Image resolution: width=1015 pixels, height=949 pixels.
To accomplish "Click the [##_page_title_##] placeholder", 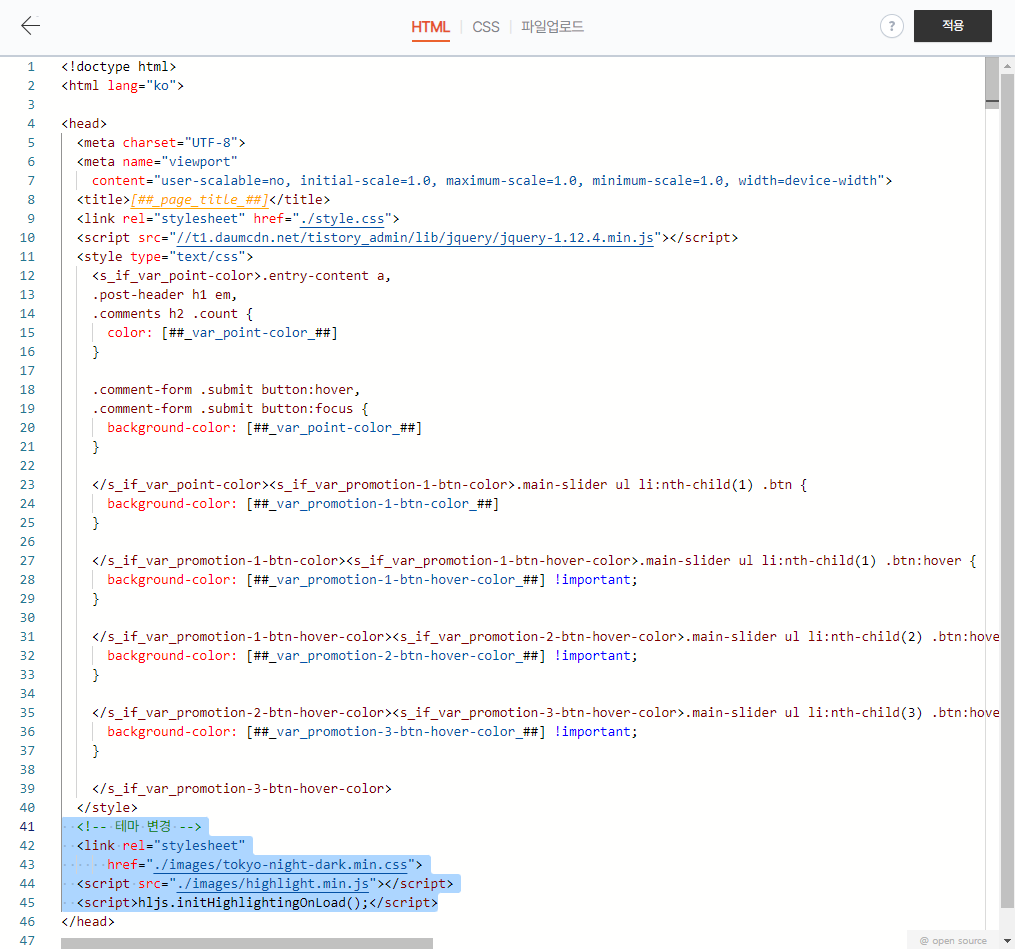I will [199, 199].
